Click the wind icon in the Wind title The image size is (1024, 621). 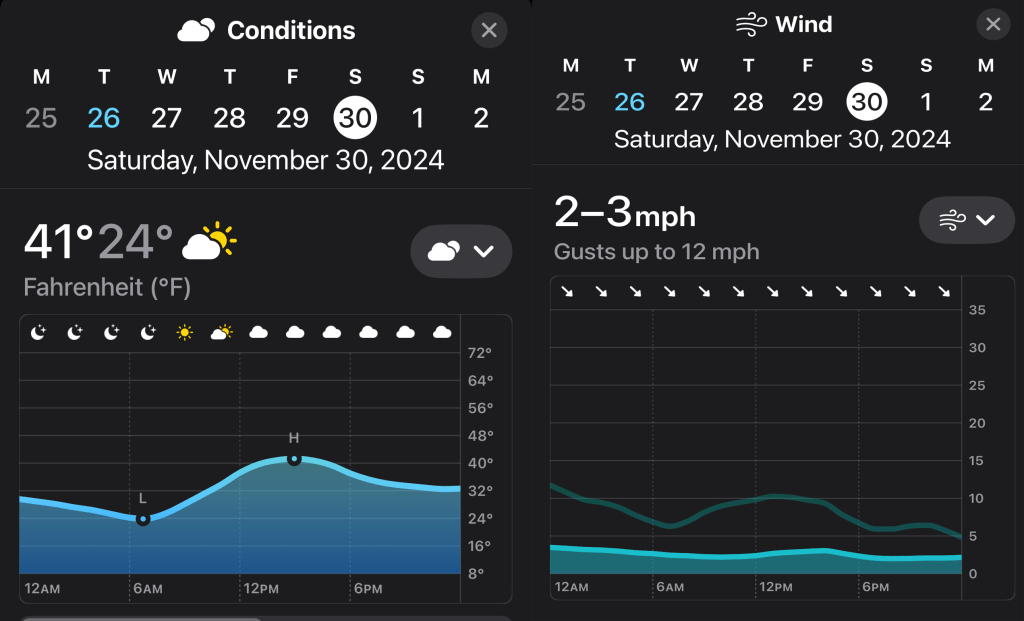[x=752, y=25]
